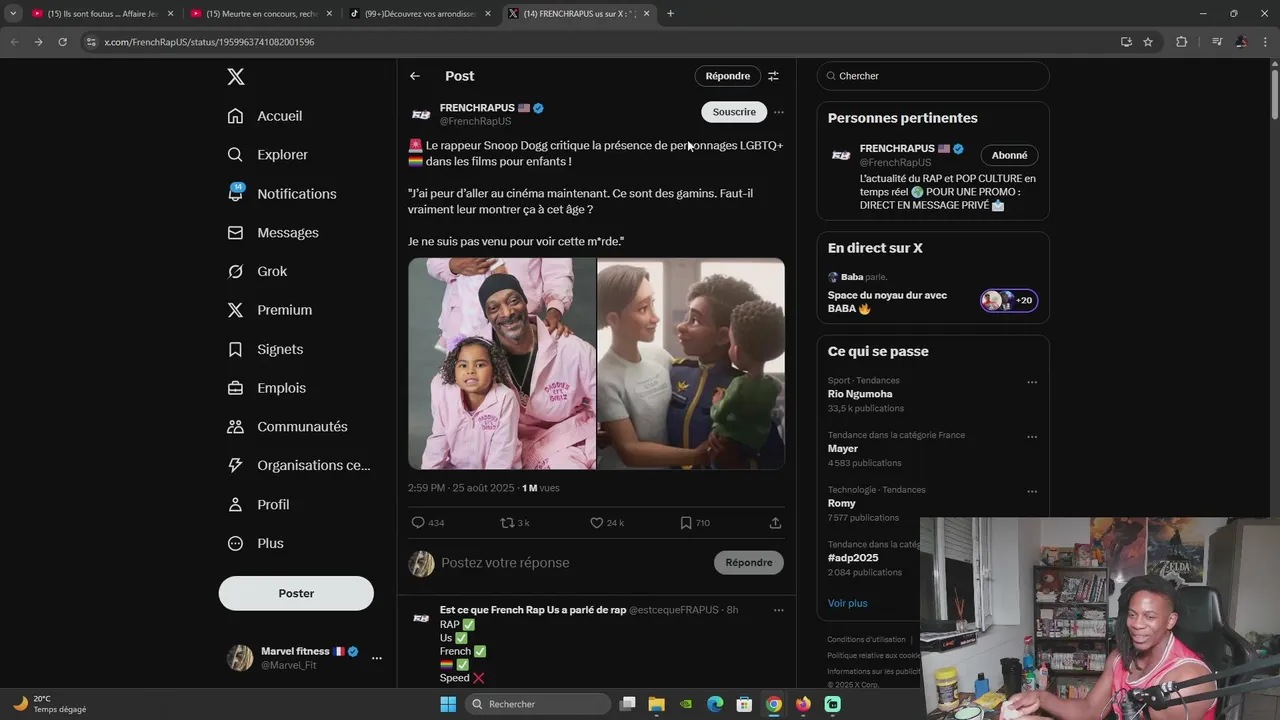1280x720 pixels.
Task: Open a new browser tab
Action: point(670,14)
